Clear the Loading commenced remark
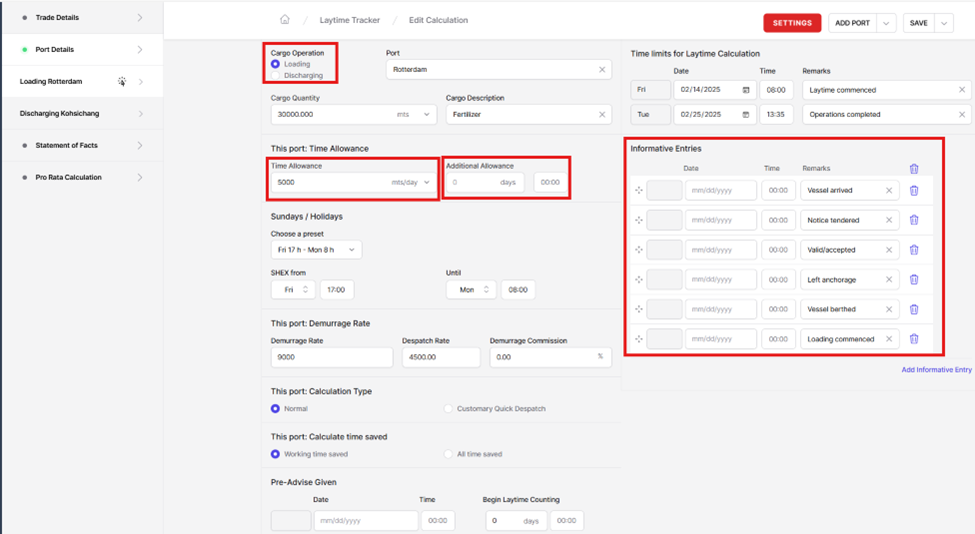This screenshot has height=534, width=975. tap(889, 339)
